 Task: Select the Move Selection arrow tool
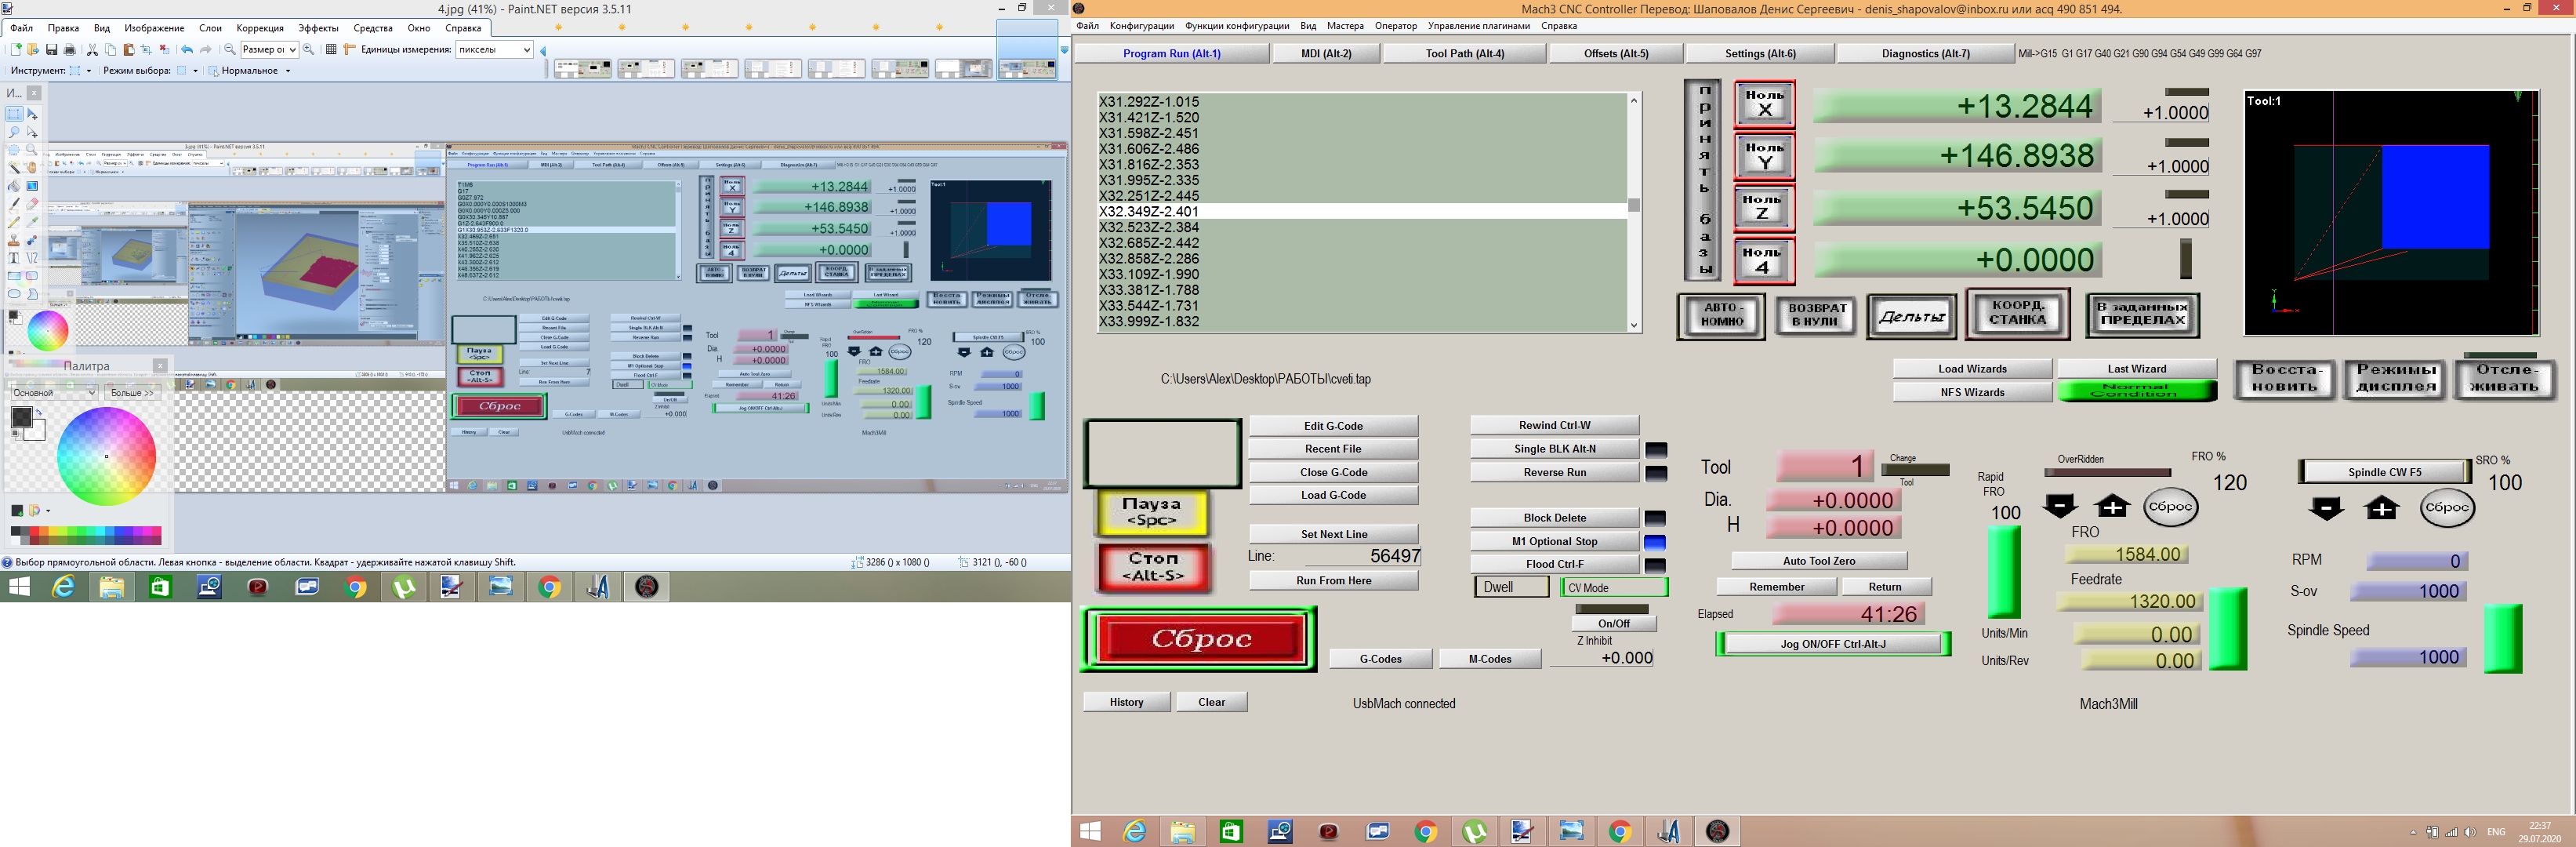[32, 132]
